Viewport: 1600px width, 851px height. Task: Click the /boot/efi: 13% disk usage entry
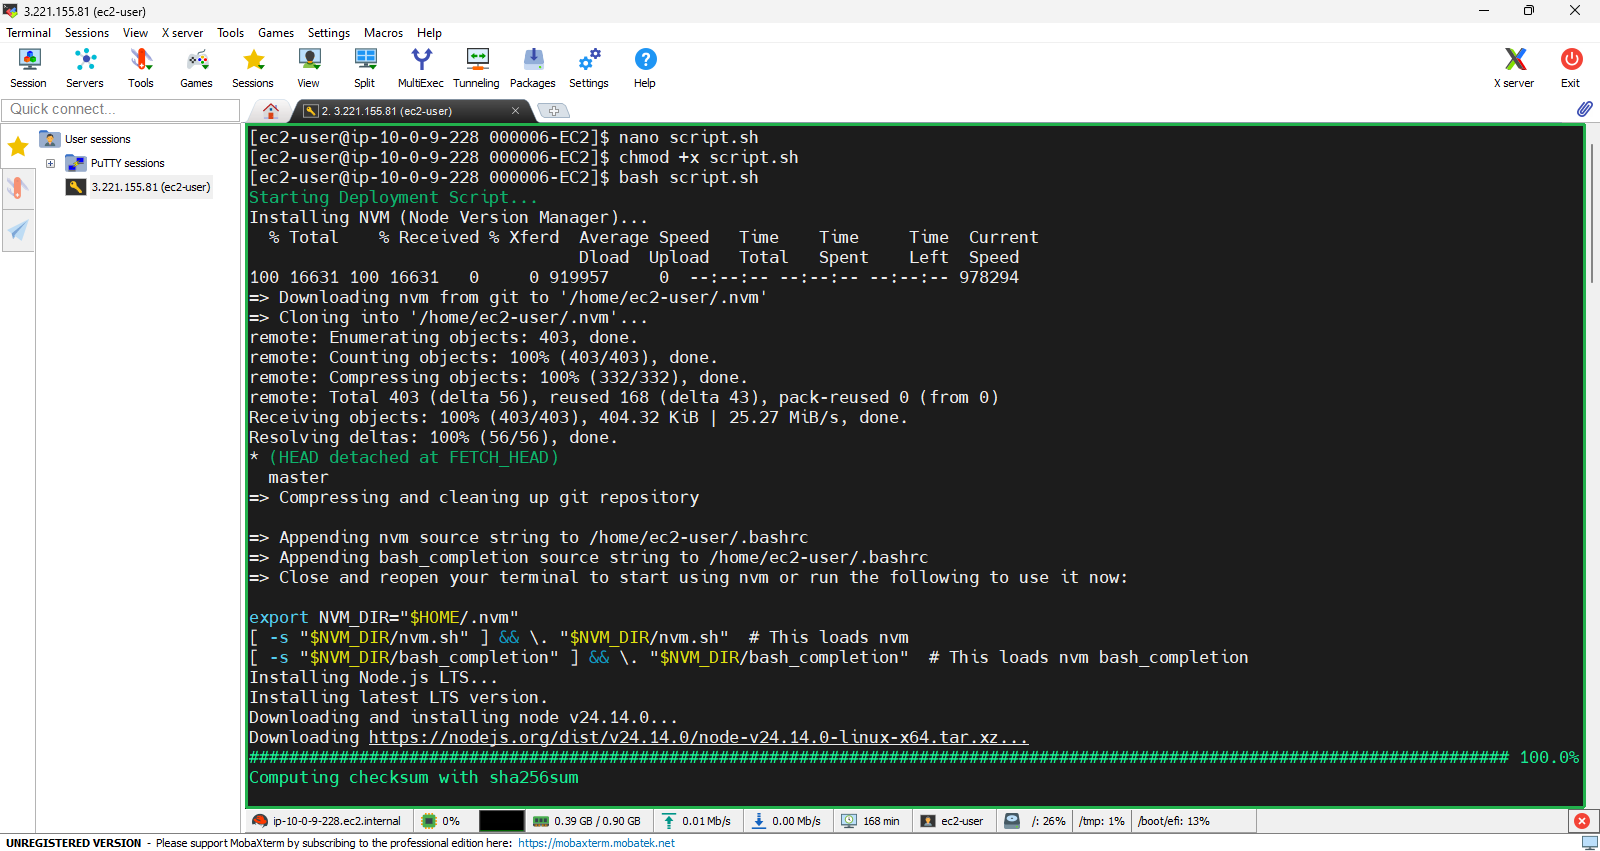[1174, 821]
